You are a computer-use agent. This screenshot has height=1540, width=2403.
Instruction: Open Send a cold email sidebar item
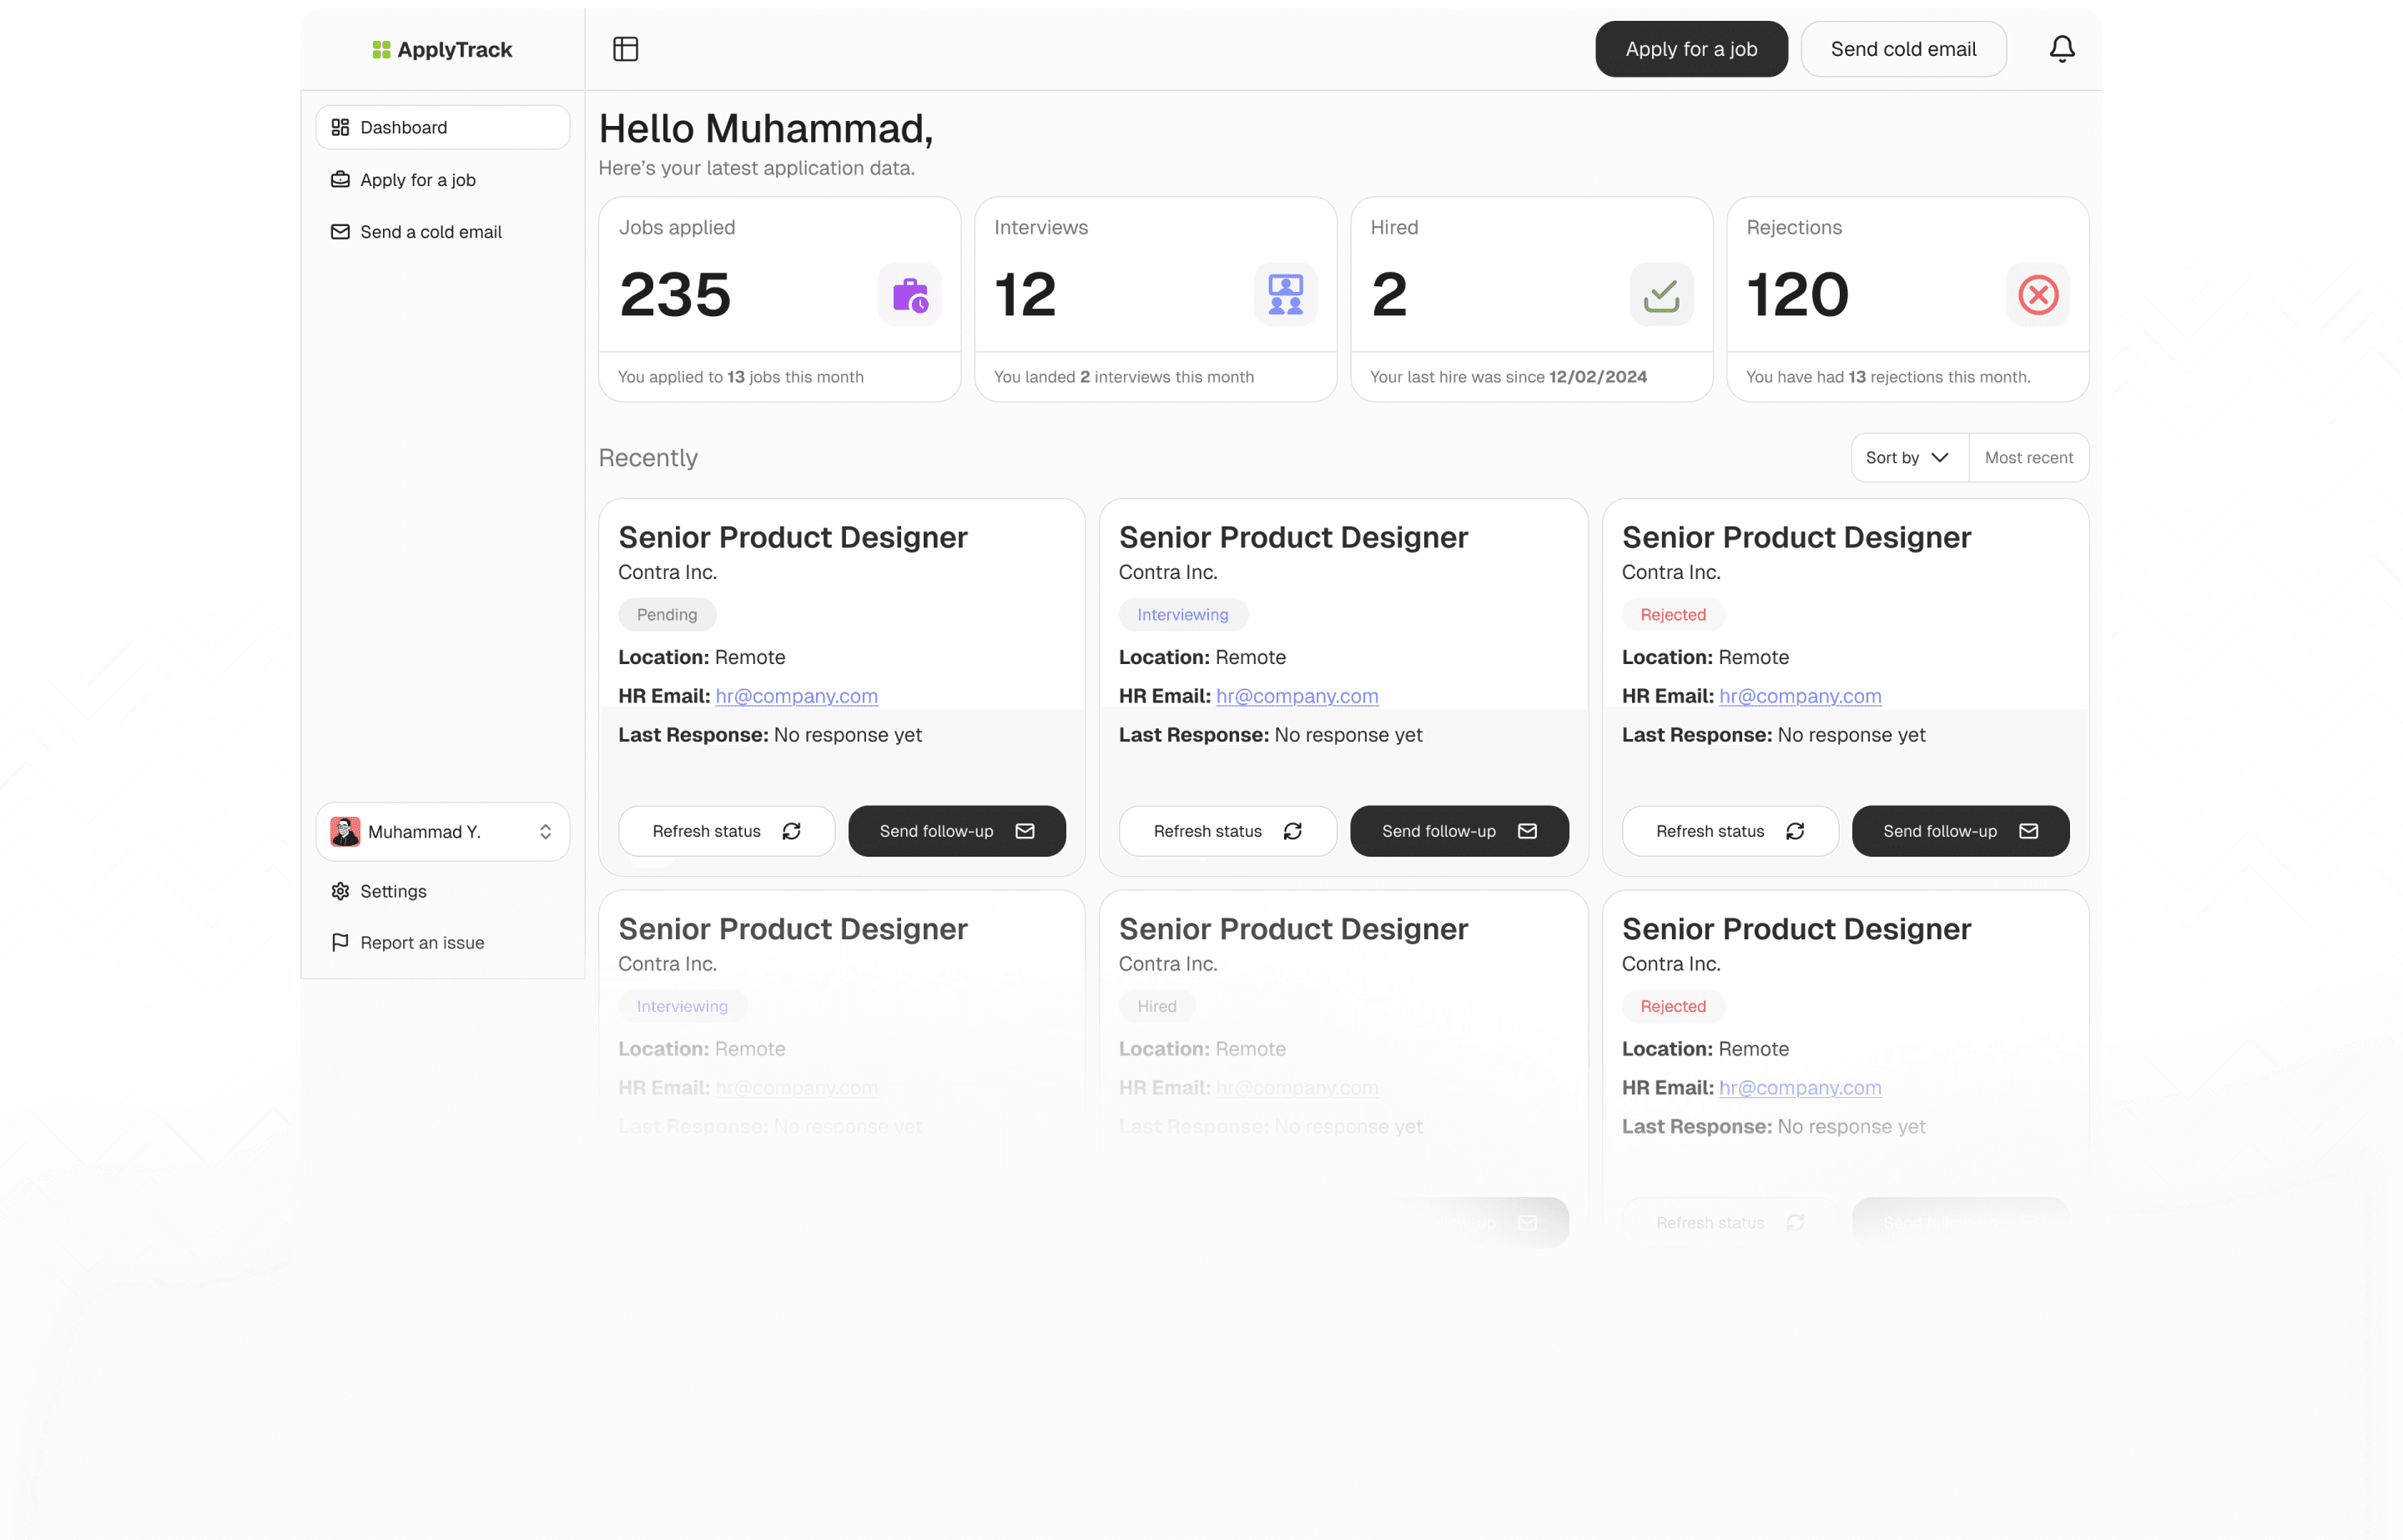coord(430,232)
